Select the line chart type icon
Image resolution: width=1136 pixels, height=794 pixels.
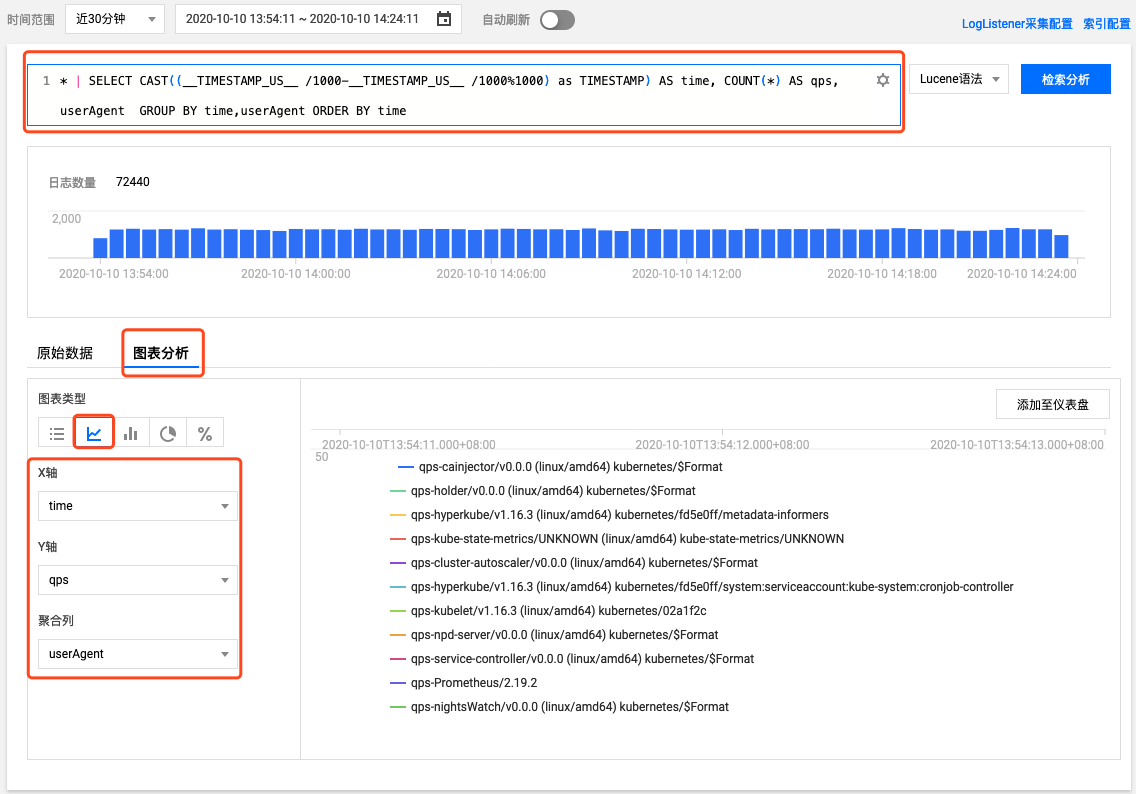click(x=94, y=433)
